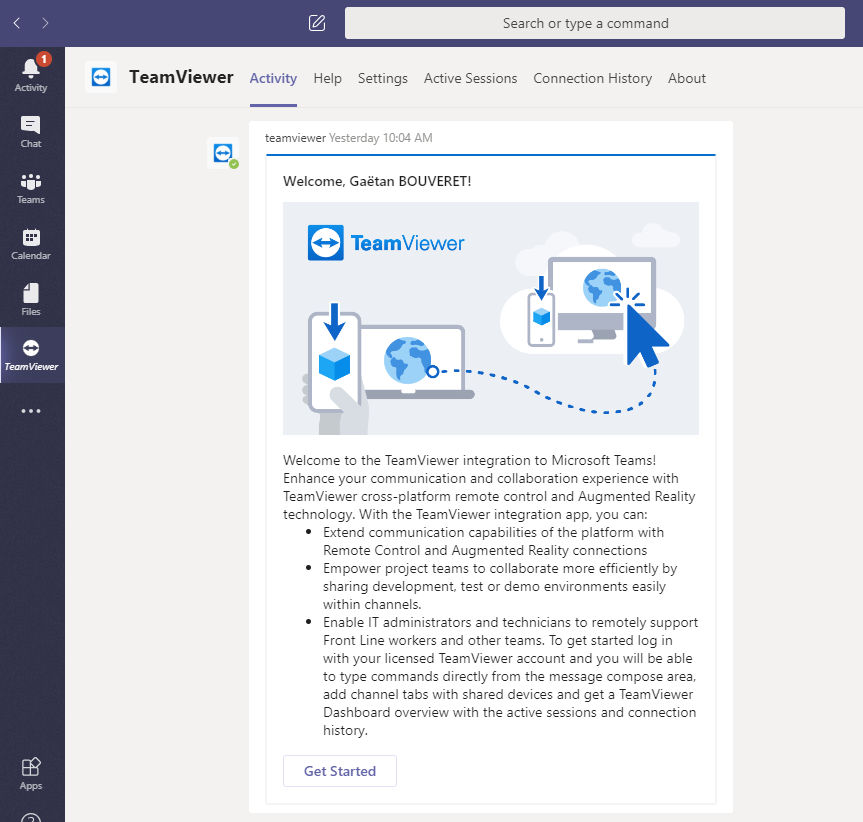Go back with the left arrow
This screenshot has height=822, width=863.
(17, 23)
